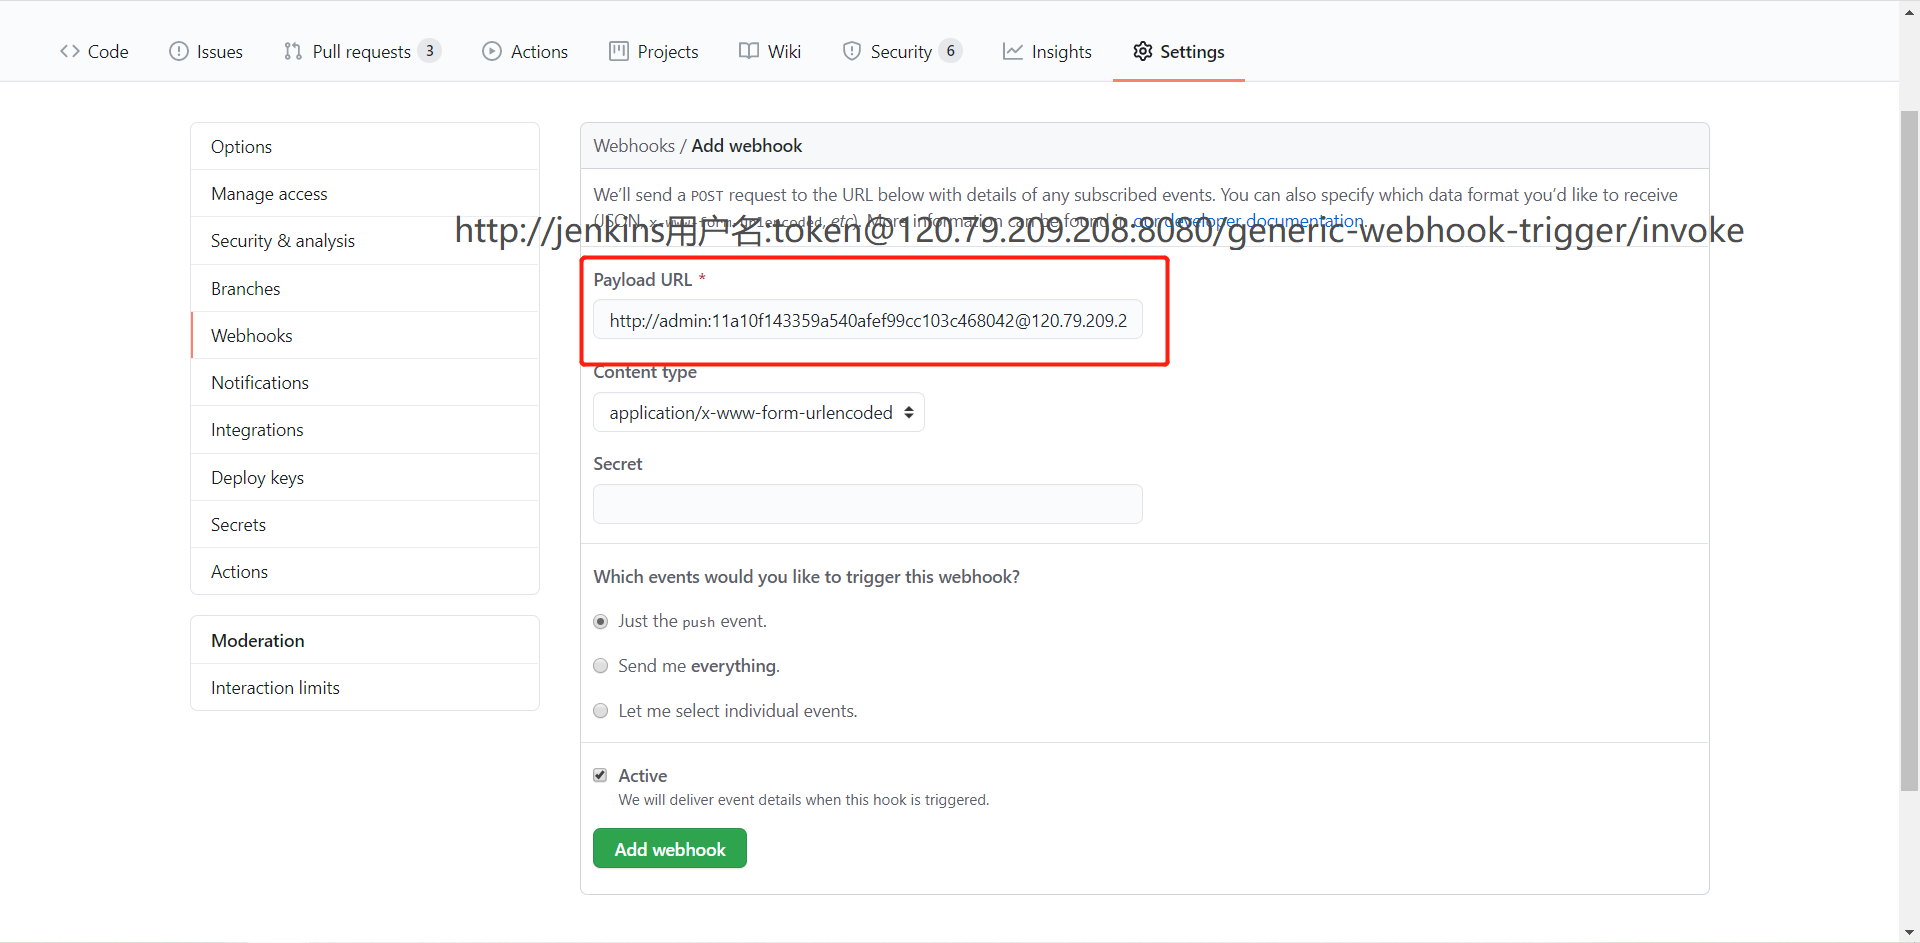Viewport: 1920px width, 943px height.
Task: Open Actions in settings sidebar
Action: 365,572
